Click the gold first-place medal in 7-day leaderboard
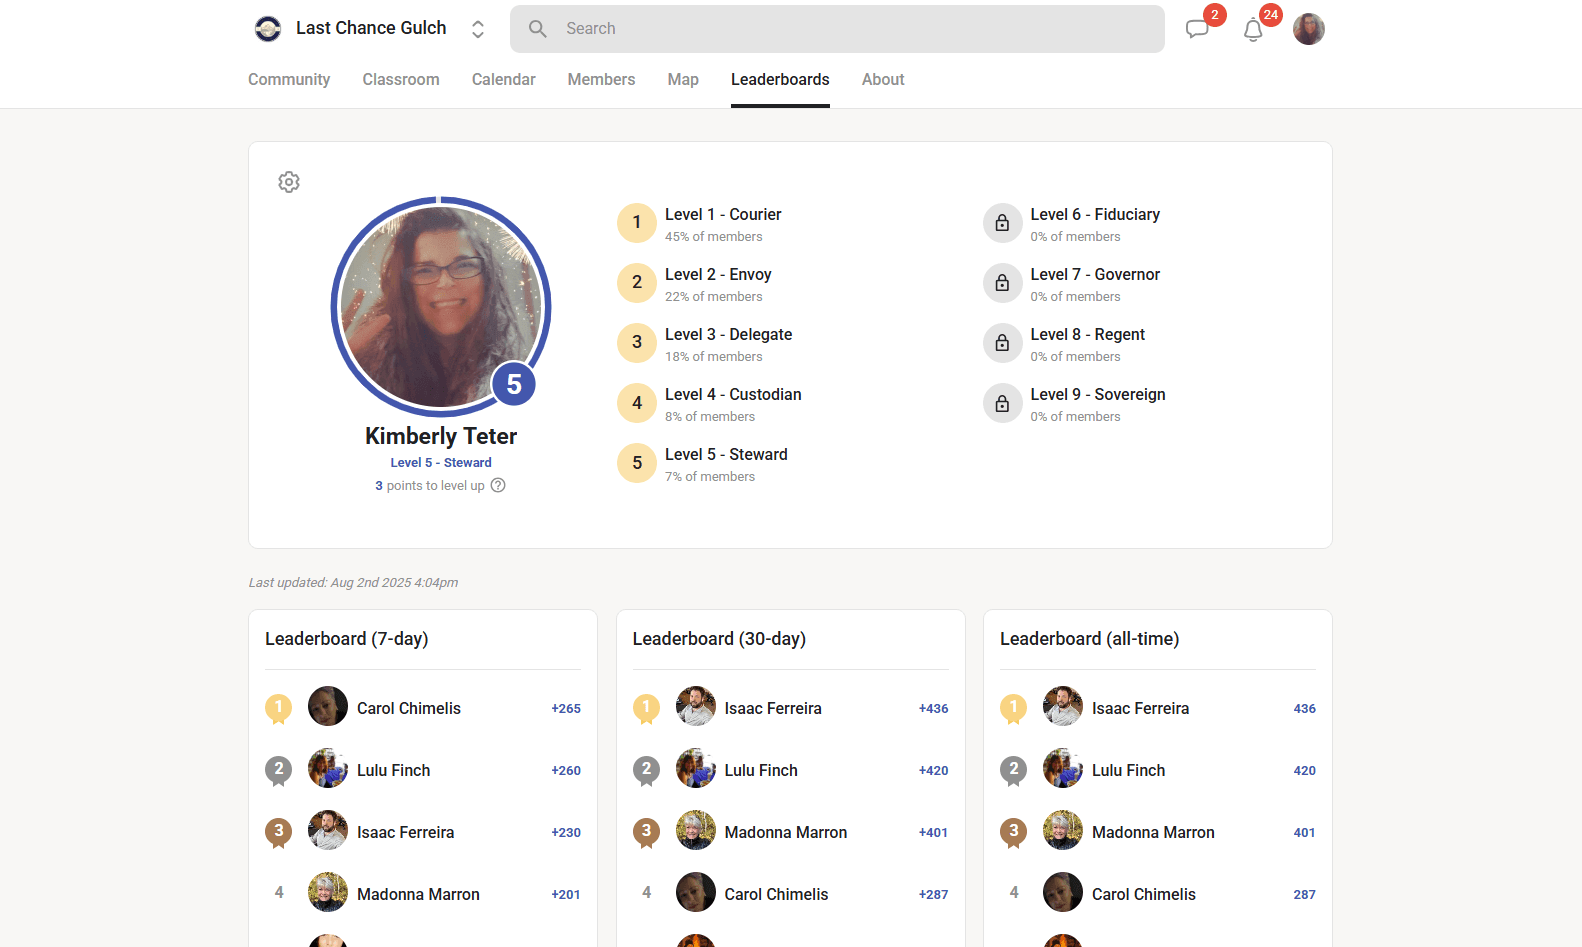This screenshot has height=947, width=1582. pyautogui.click(x=279, y=708)
